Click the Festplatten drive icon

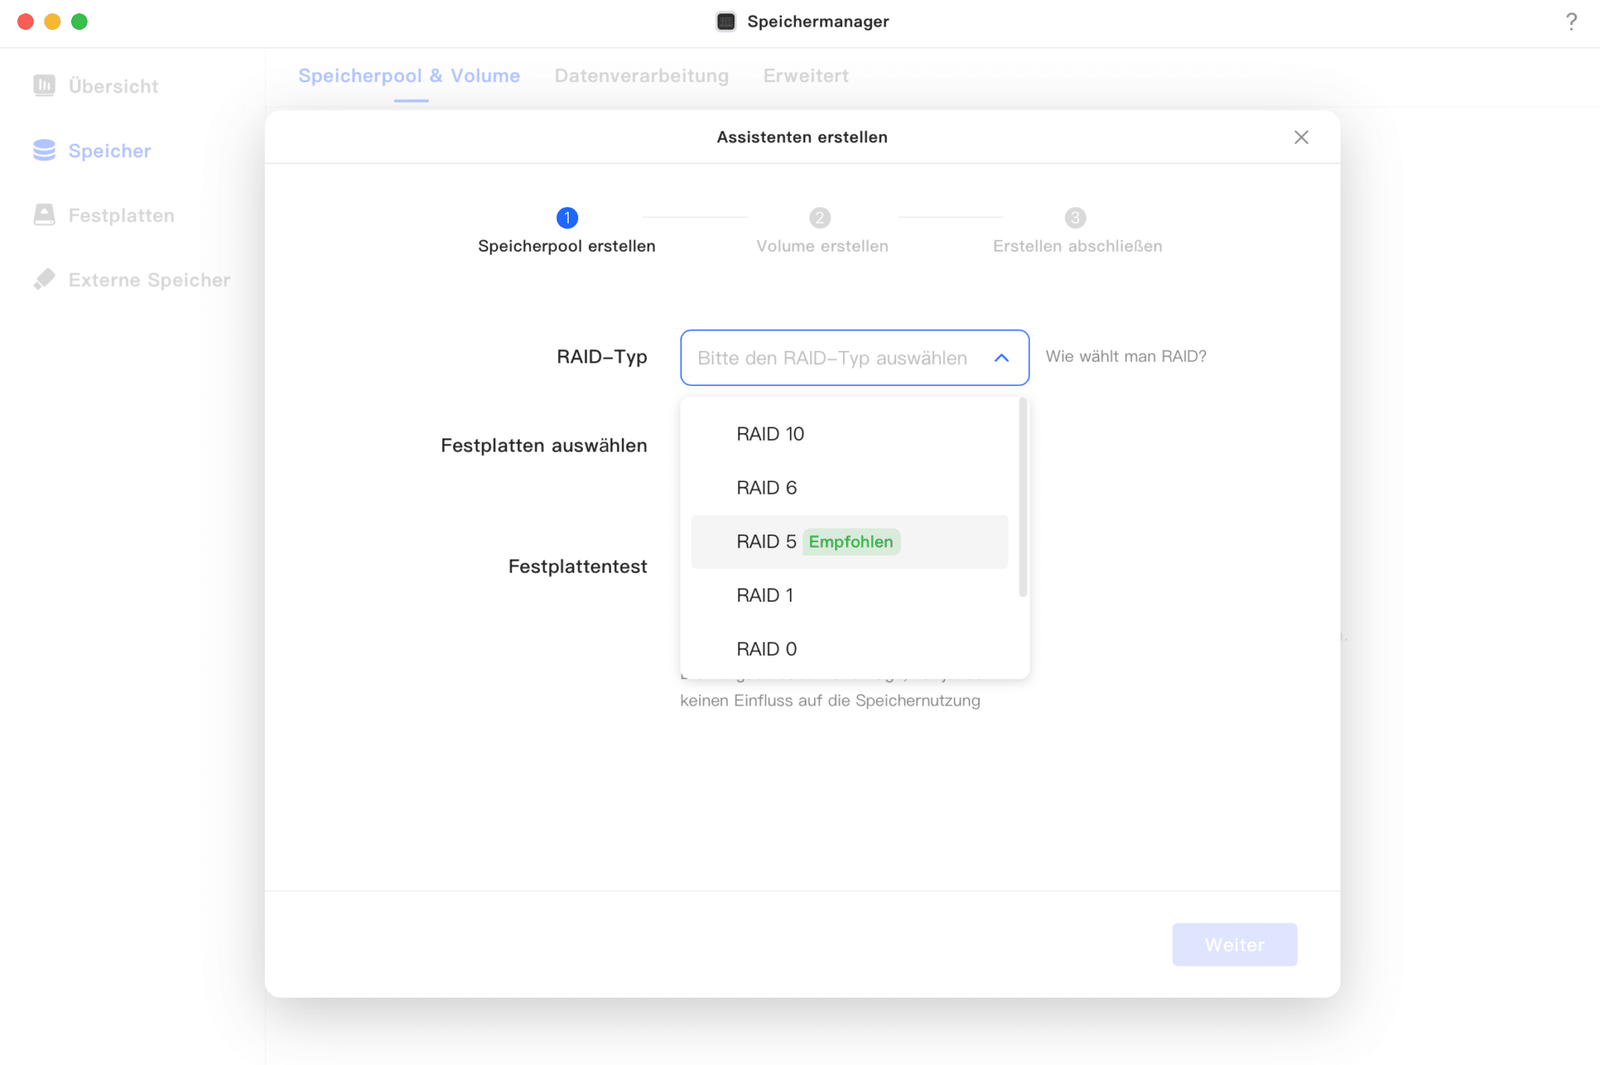[44, 215]
